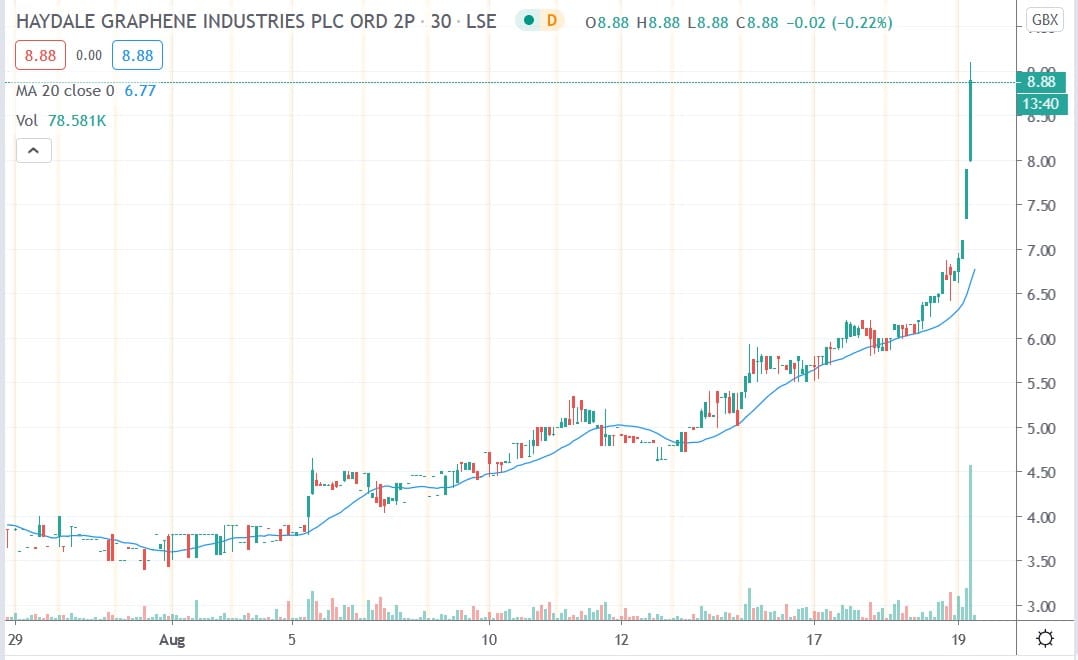The image size is (1078, 660).
Task: Click the 10 date label on time axis
Action: click(x=489, y=640)
